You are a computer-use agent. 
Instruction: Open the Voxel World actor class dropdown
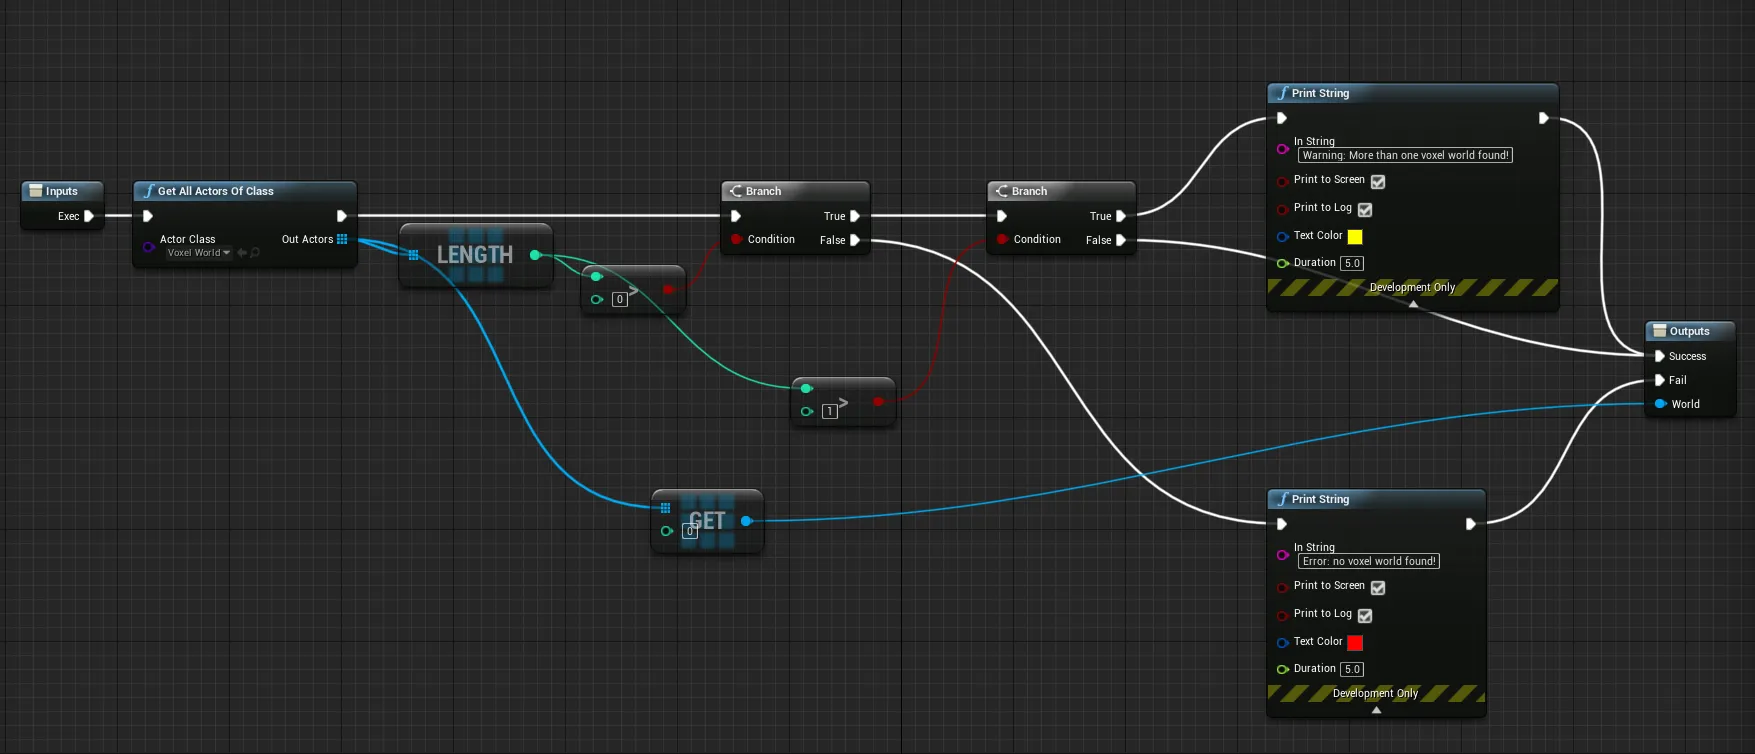198,253
